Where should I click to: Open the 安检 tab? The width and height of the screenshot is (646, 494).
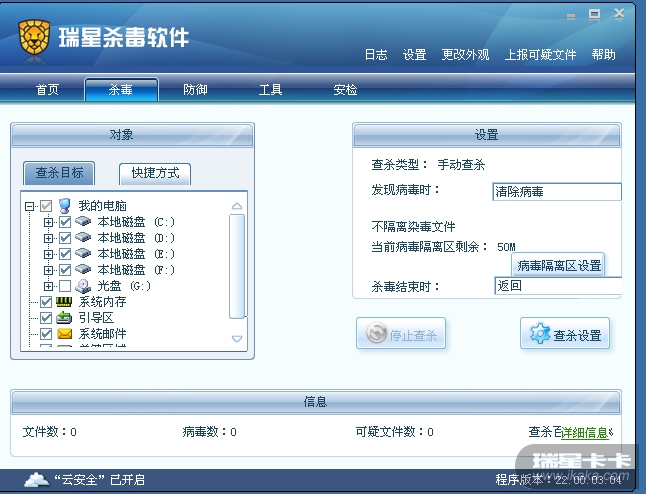point(345,89)
